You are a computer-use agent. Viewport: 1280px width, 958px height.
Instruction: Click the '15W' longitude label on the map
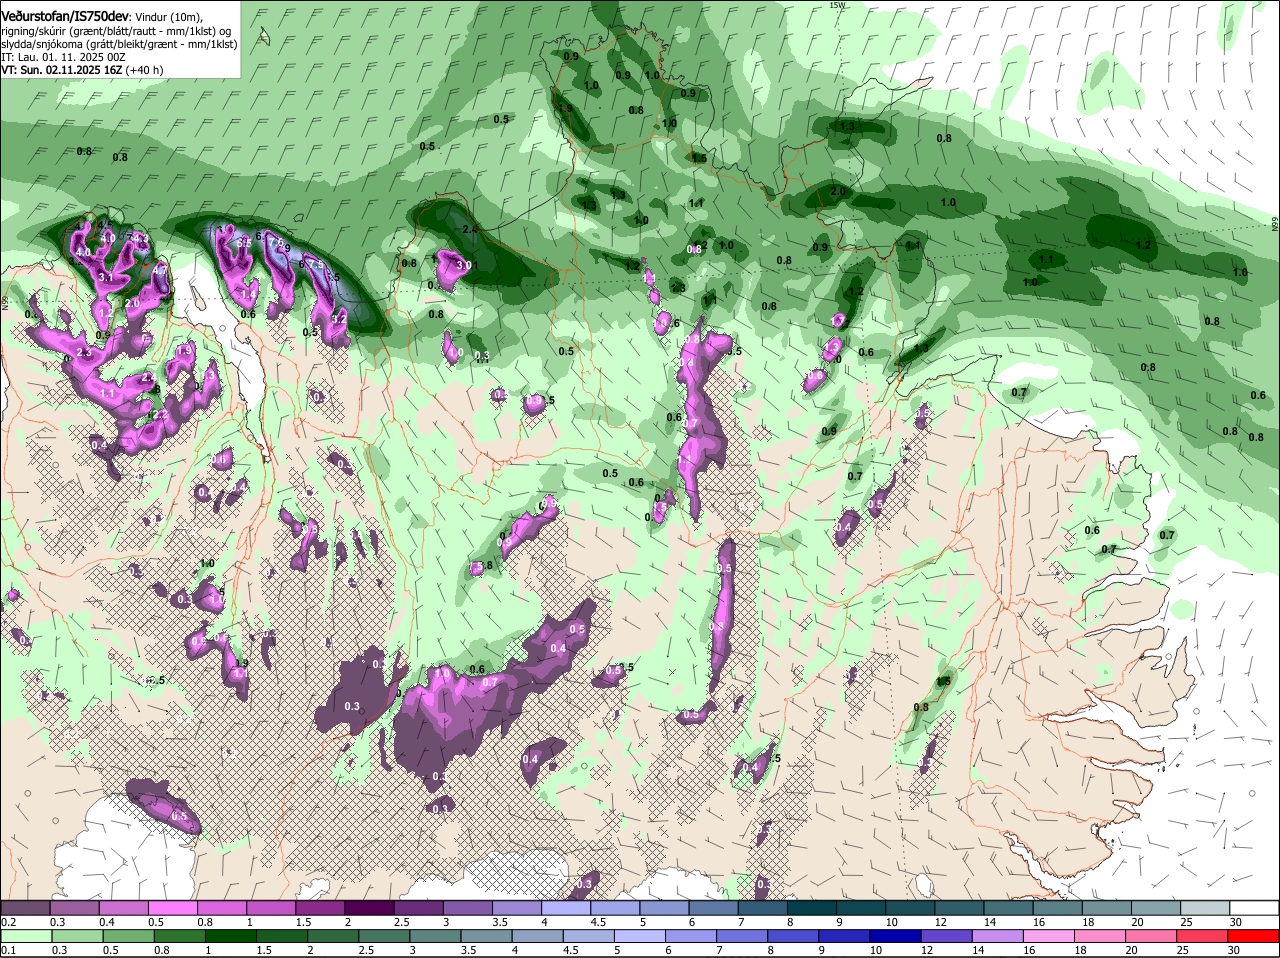point(837,5)
